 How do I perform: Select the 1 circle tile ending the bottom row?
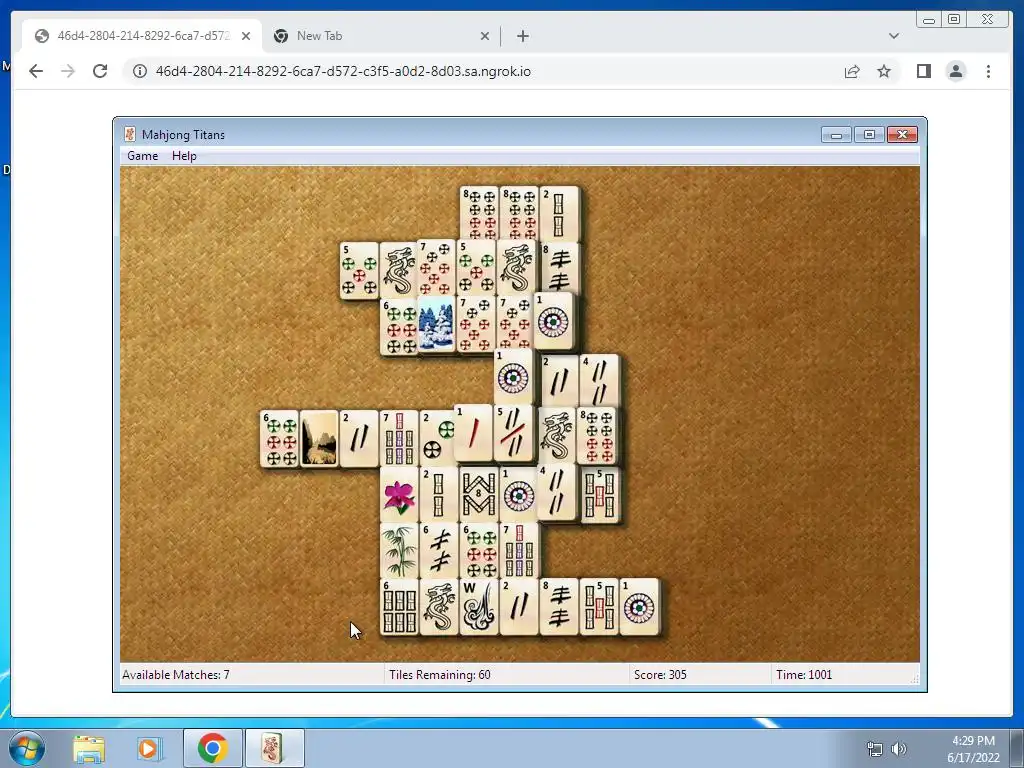click(x=639, y=607)
